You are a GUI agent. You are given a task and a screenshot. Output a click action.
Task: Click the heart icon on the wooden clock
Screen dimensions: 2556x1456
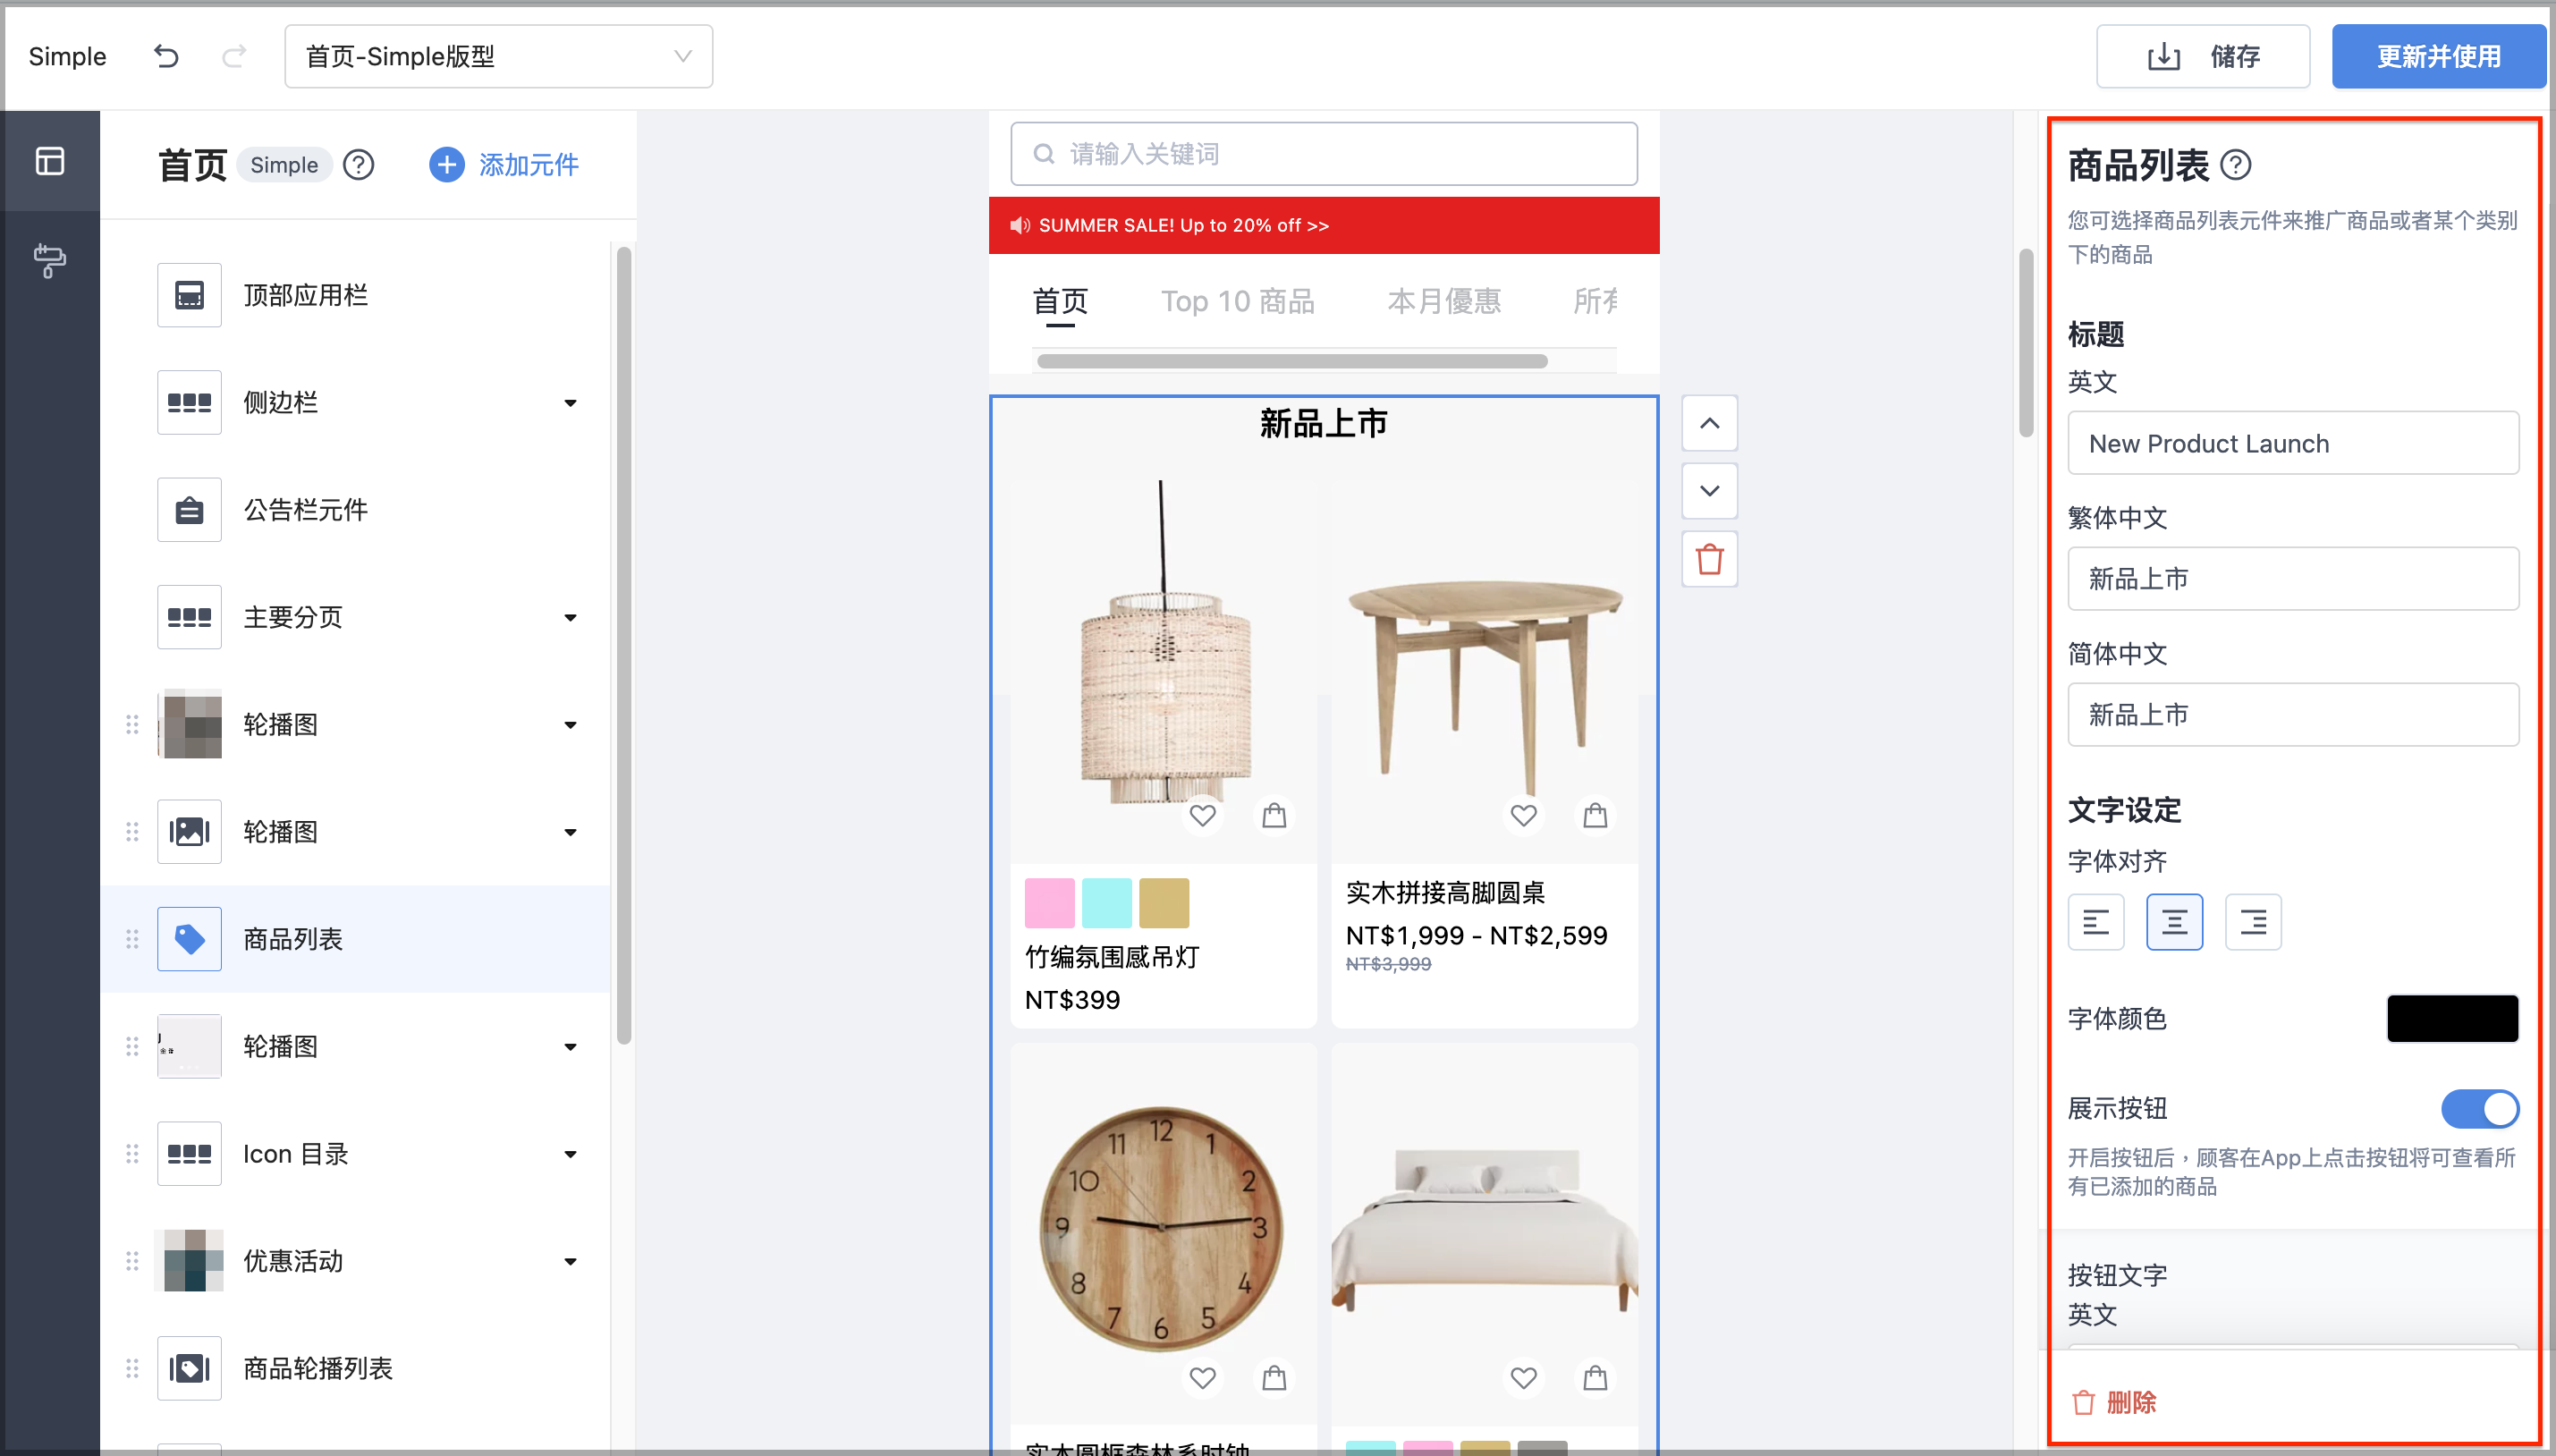[x=1203, y=1378]
